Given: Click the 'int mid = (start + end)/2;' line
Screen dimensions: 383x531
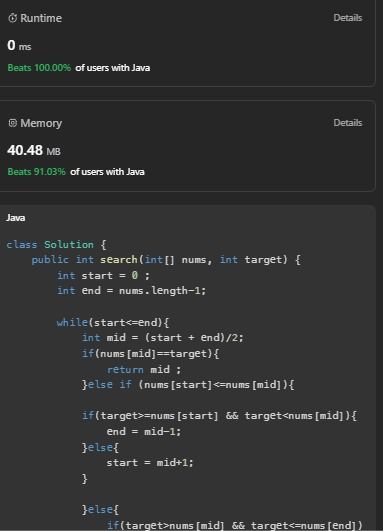Looking at the screenshot, I should pyautogui.click(x=163, y=338).
